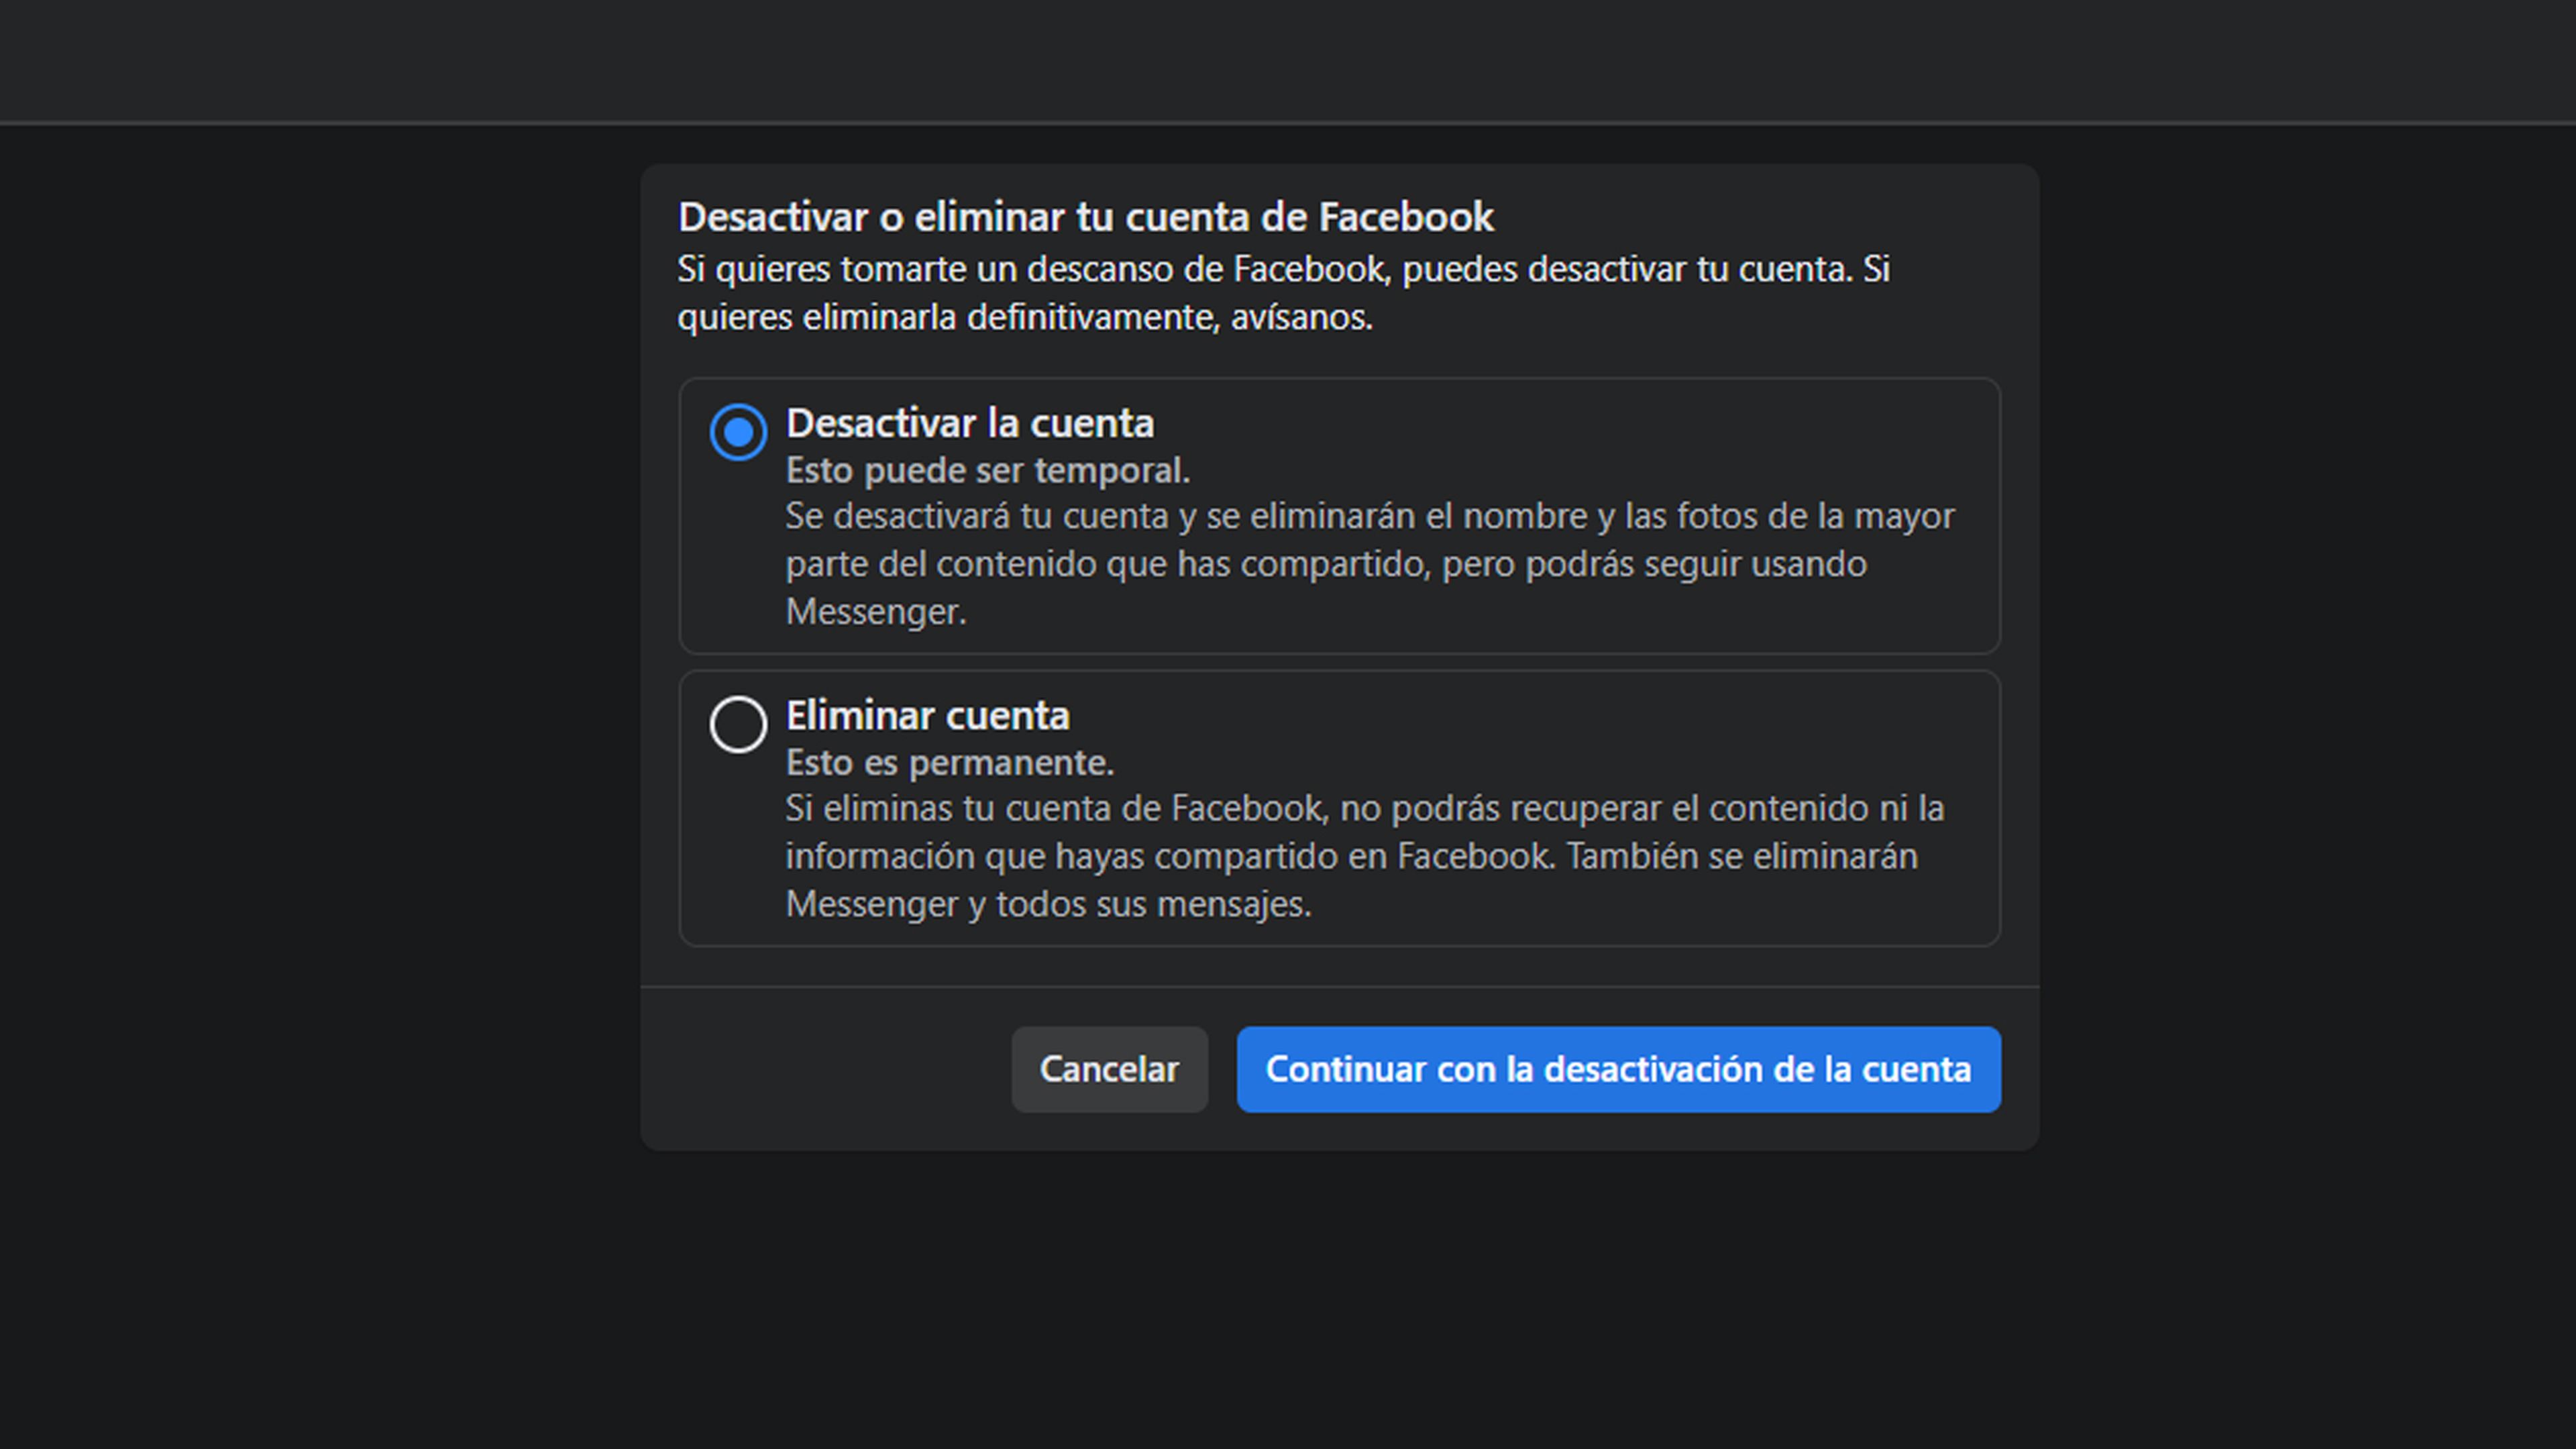This screenshot has width=2576, height=1449.
Task: Click Continuar con la desactivación de la cuenta
Action: 1618,1069
